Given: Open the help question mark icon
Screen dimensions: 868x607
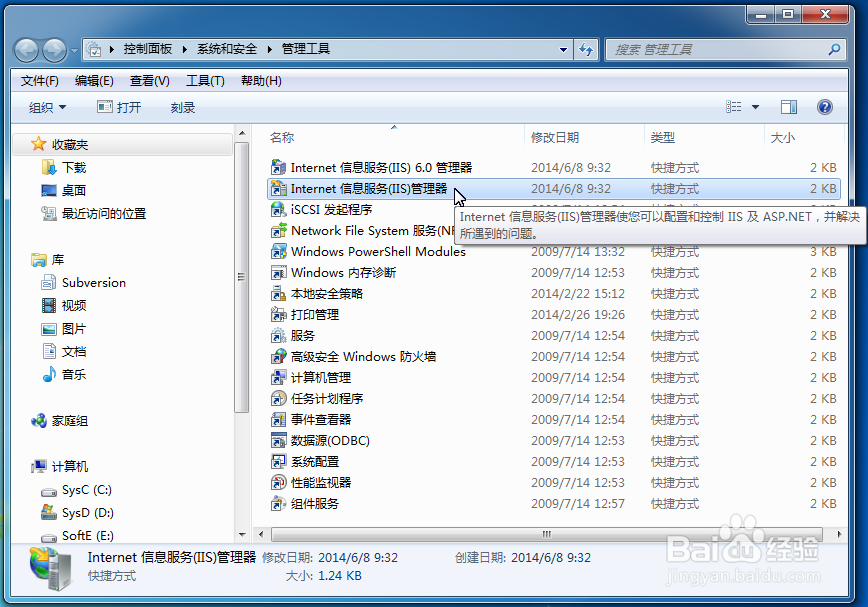Looking at the screenshot, I should click(x=824, y=107).
